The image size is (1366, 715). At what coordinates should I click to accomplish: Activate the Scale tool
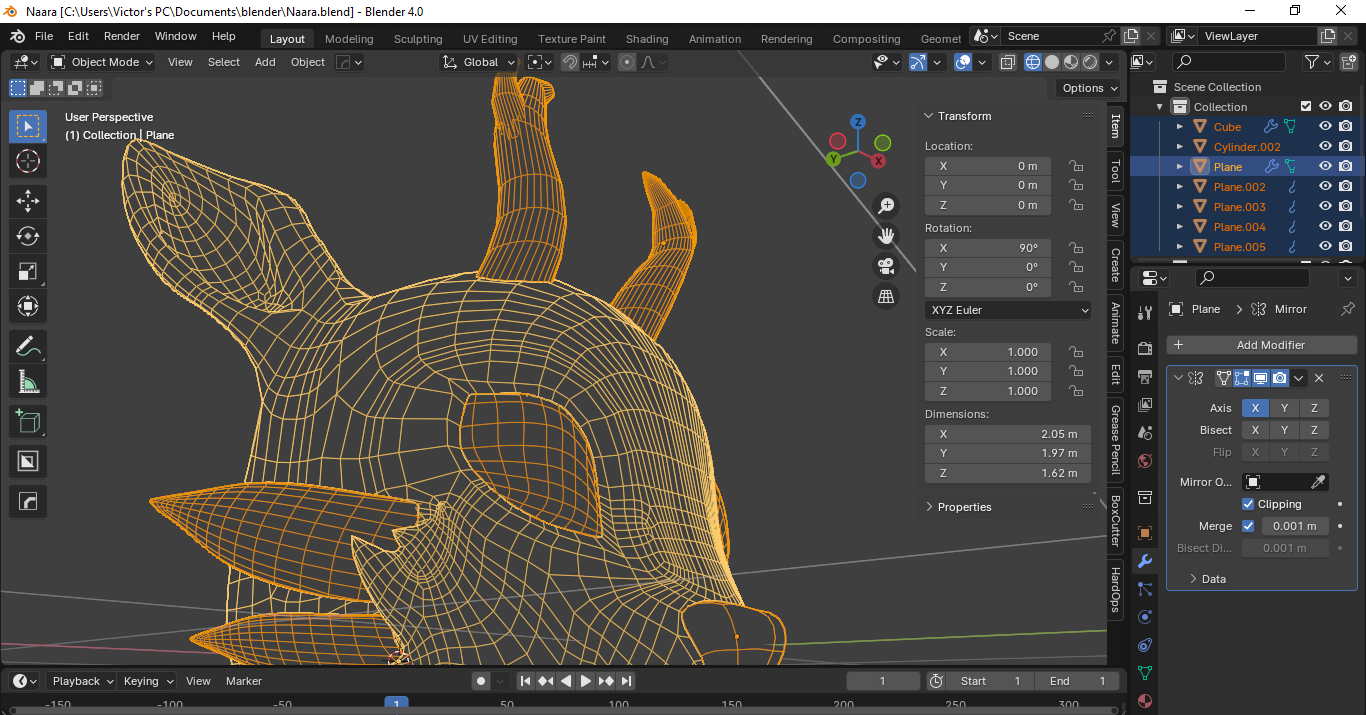(28, 271)
